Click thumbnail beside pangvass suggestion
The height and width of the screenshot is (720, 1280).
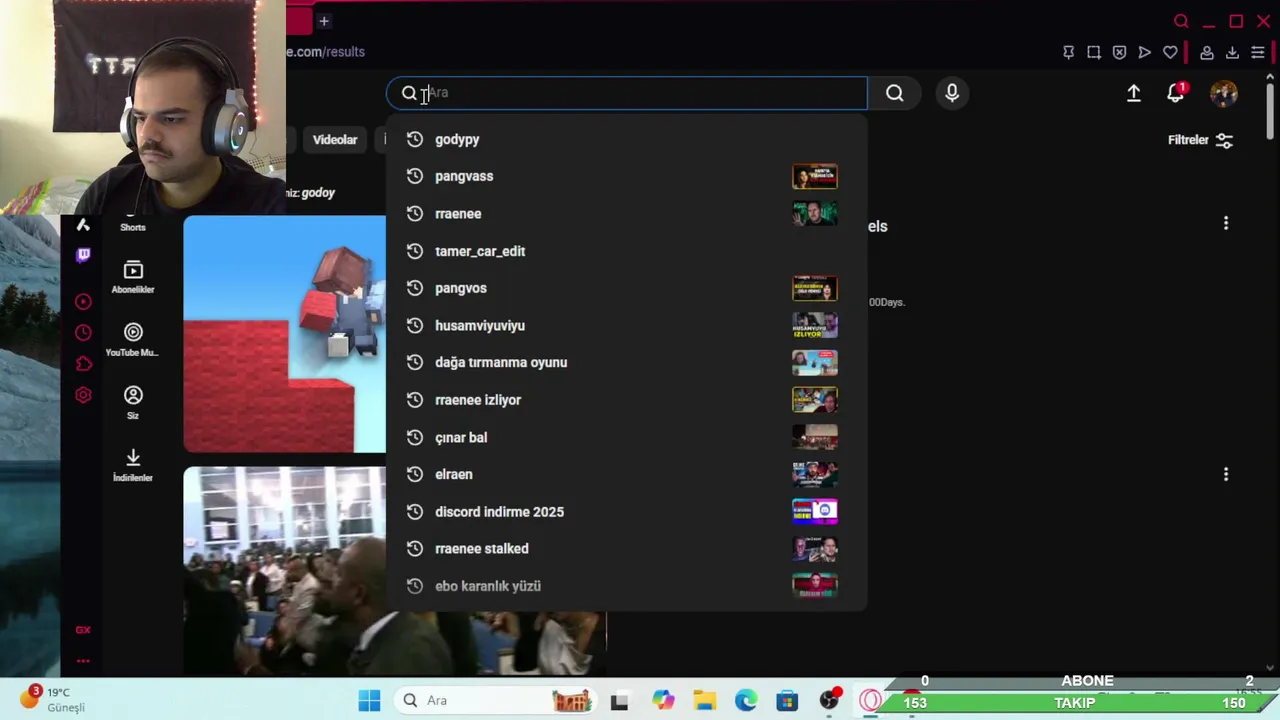[815, 176]
